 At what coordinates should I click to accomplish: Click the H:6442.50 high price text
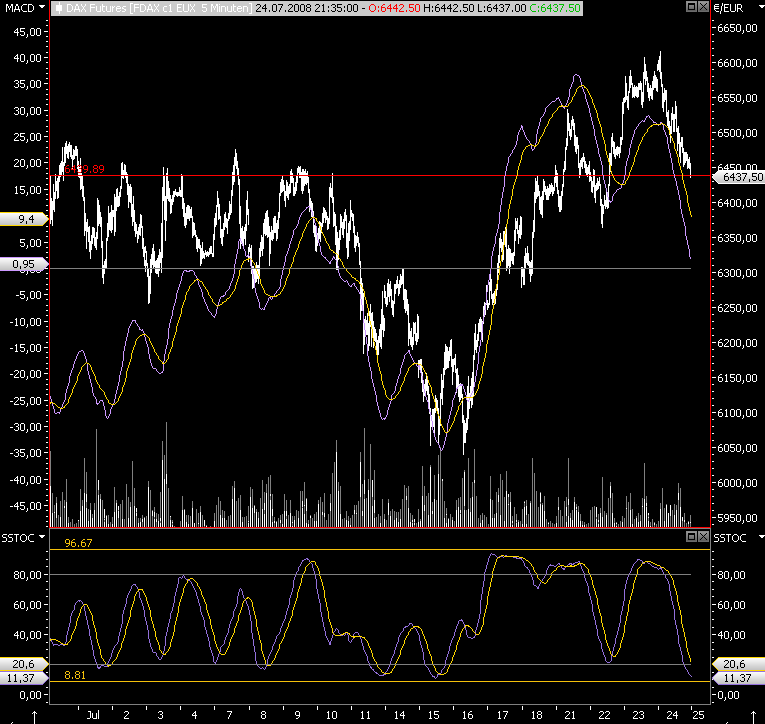click(x=446, y=8)
